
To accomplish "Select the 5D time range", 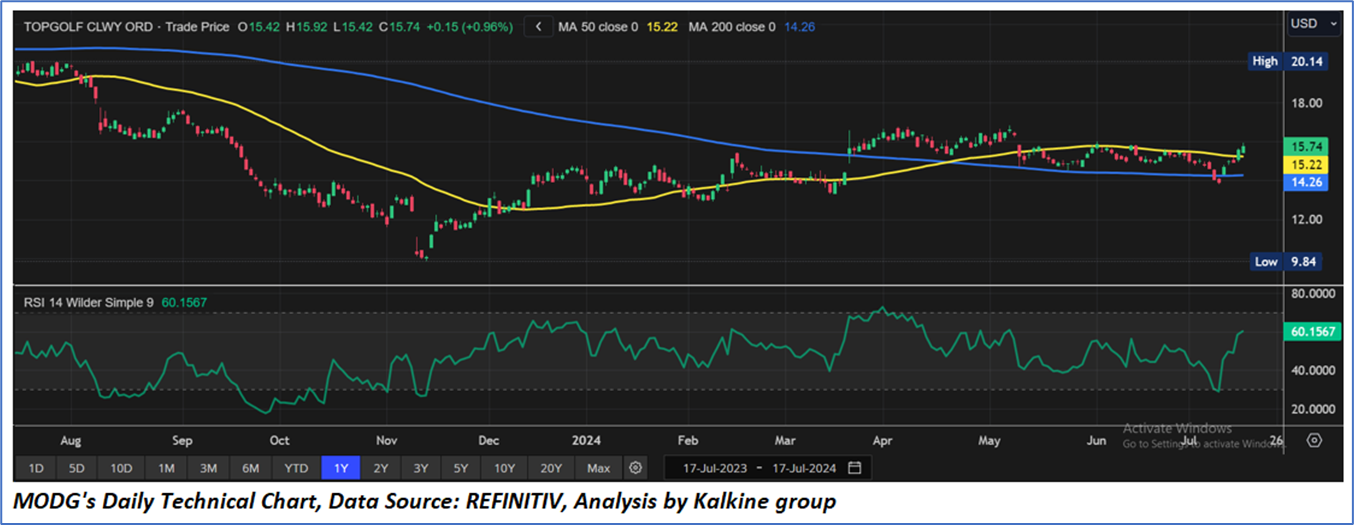I will pos(78,468).
